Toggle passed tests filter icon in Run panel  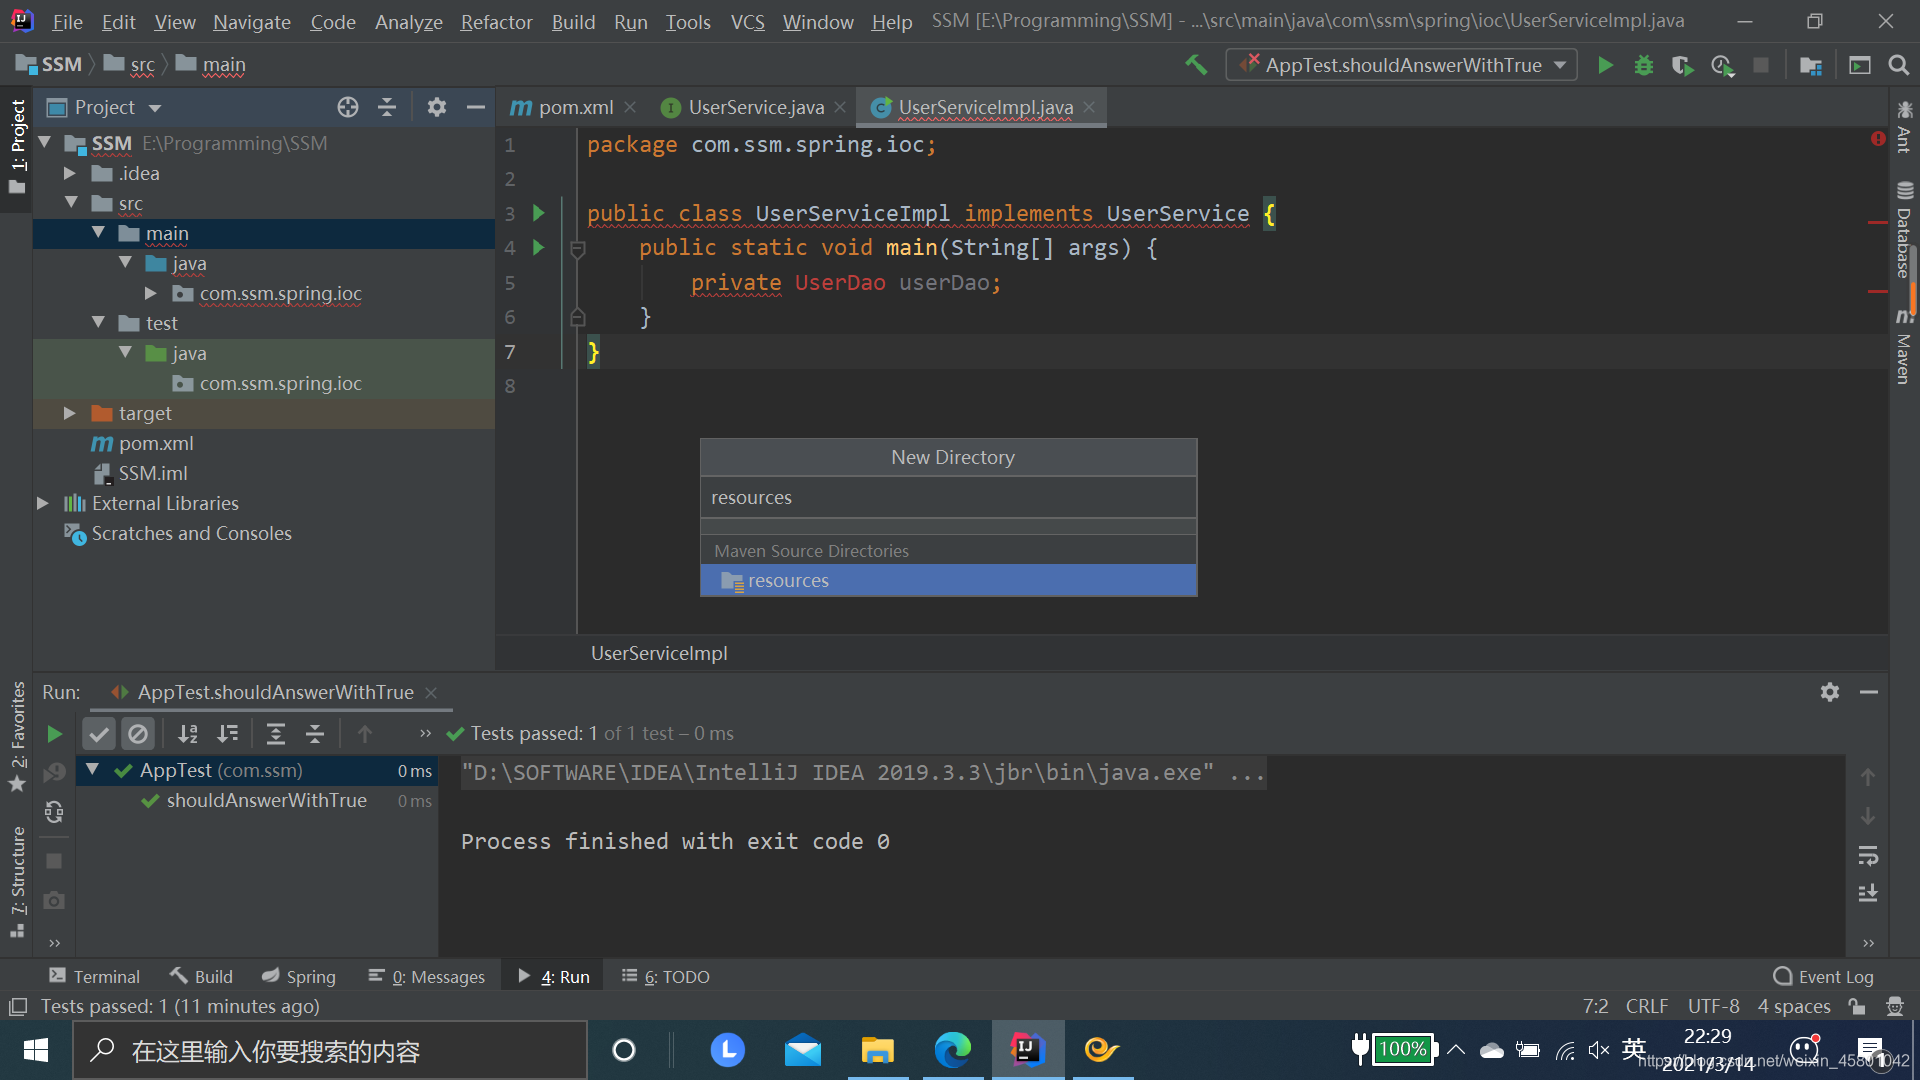100,733
